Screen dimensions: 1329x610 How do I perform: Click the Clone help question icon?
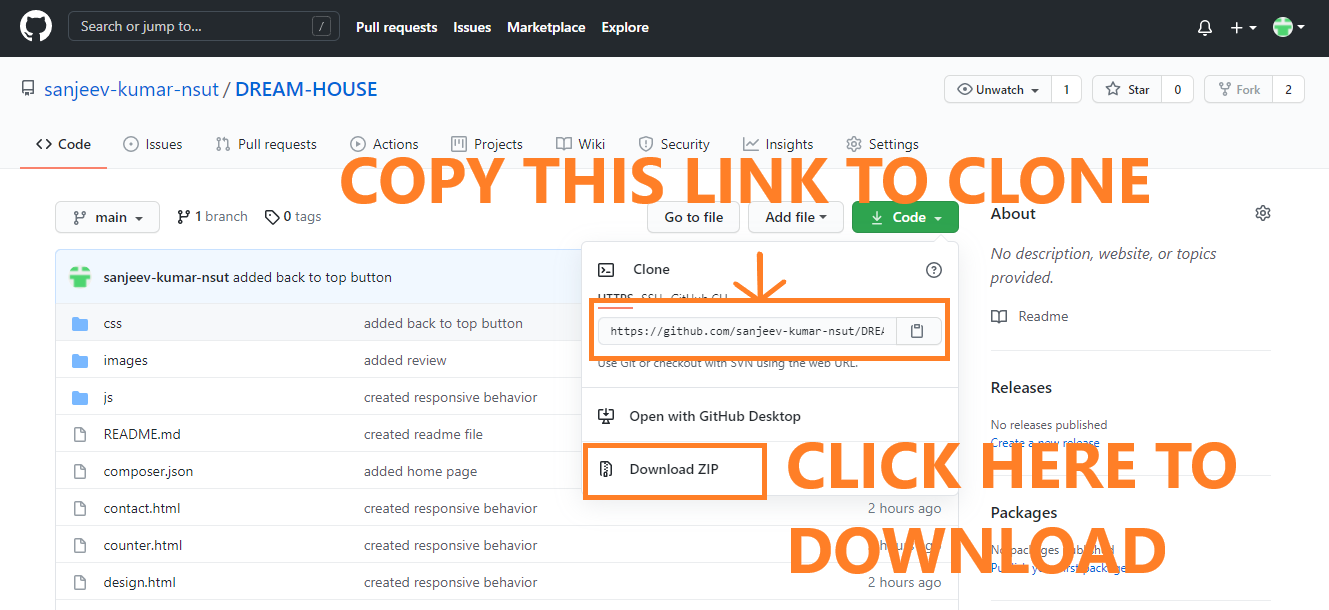934,270
